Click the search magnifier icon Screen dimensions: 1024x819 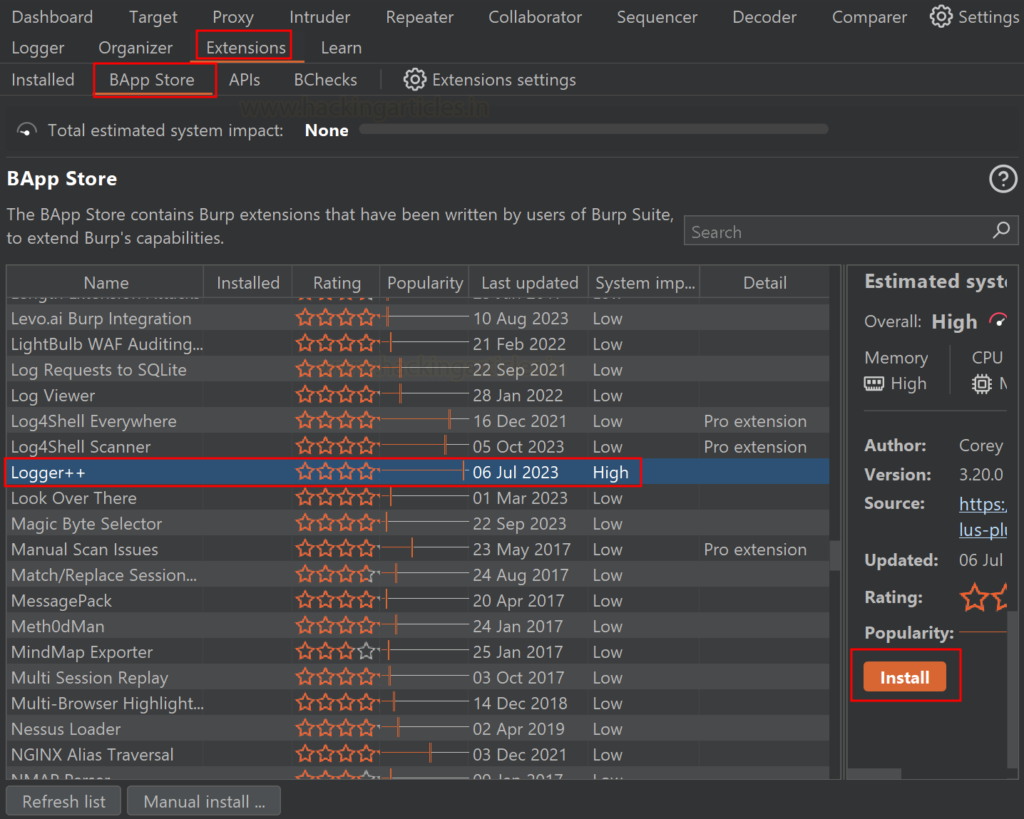coord(1000,231)
